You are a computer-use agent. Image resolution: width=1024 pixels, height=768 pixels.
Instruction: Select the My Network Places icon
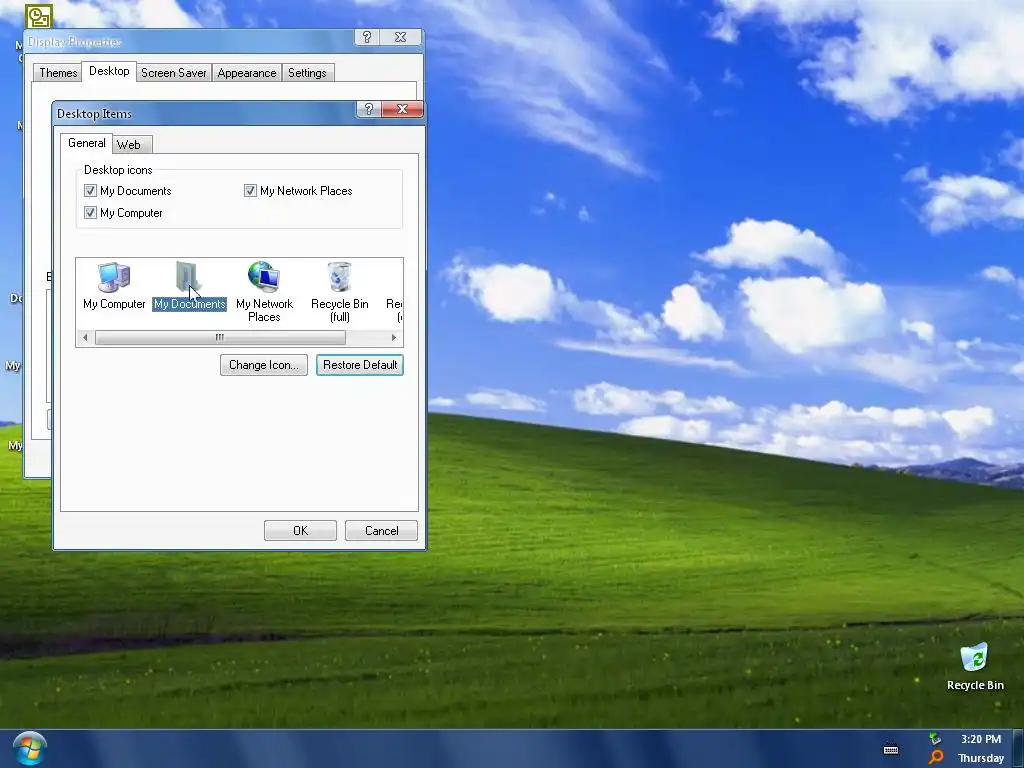(x=264, y=291)
